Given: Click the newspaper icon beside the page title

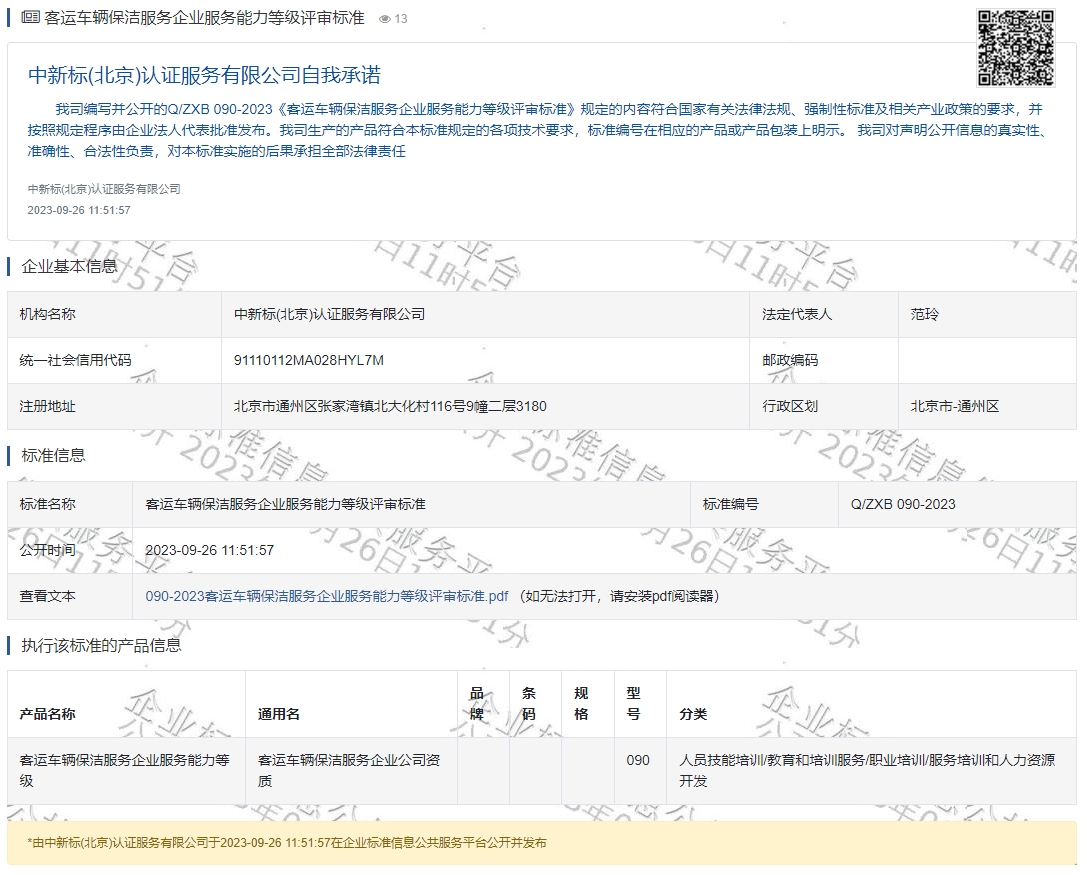Looking at the screenshot, I should [30, 18].
